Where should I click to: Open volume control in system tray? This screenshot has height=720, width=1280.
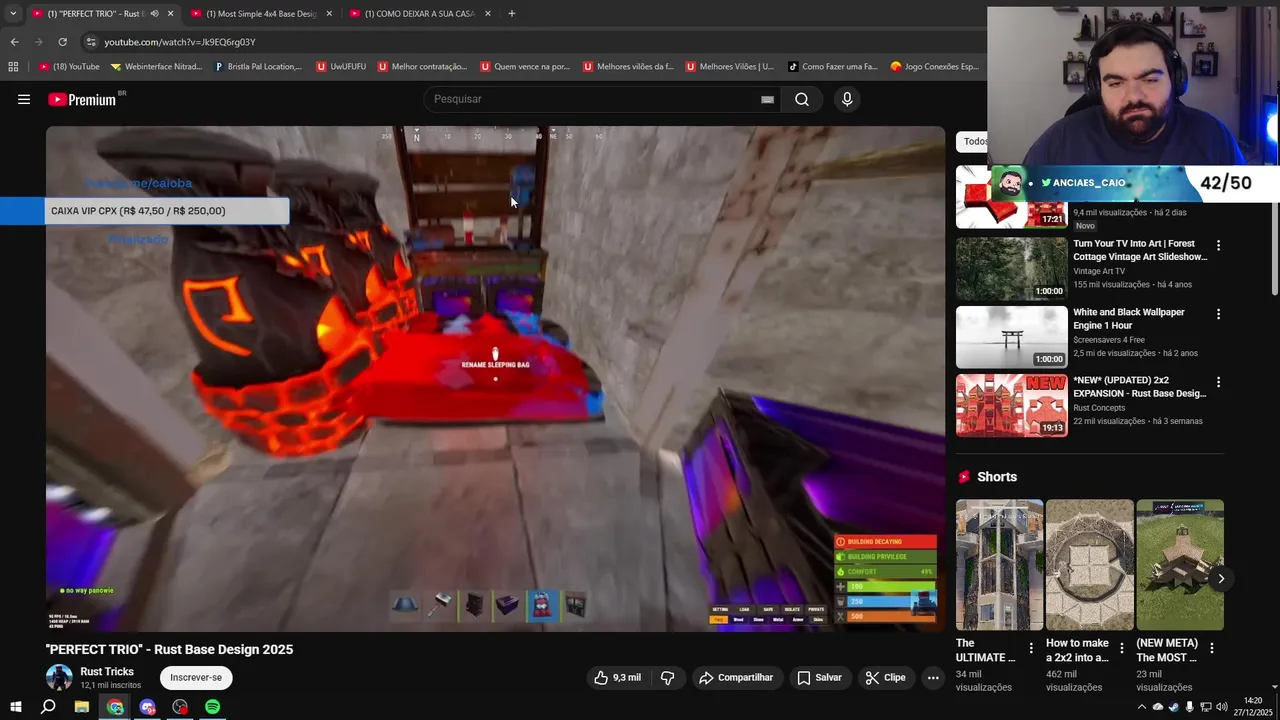[x=1221, y=707]
